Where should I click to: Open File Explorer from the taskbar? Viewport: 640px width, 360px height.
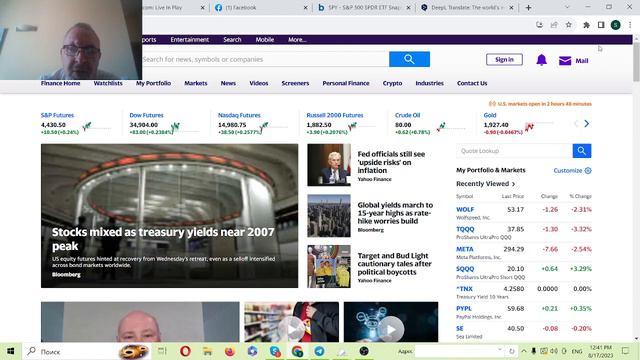click(x=207, y=351)
